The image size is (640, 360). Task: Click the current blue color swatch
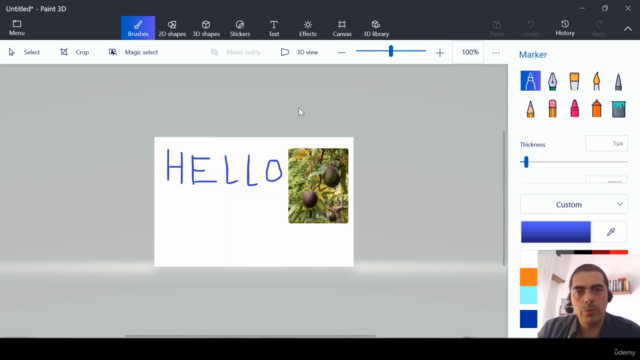tap(556, 232)
